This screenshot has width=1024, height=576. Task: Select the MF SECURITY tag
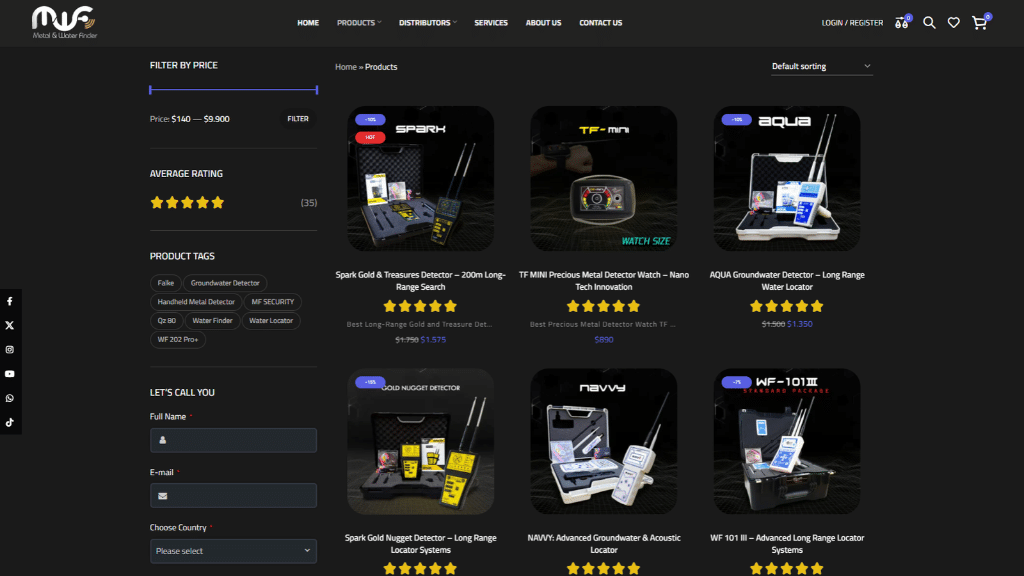pos(273,302)
